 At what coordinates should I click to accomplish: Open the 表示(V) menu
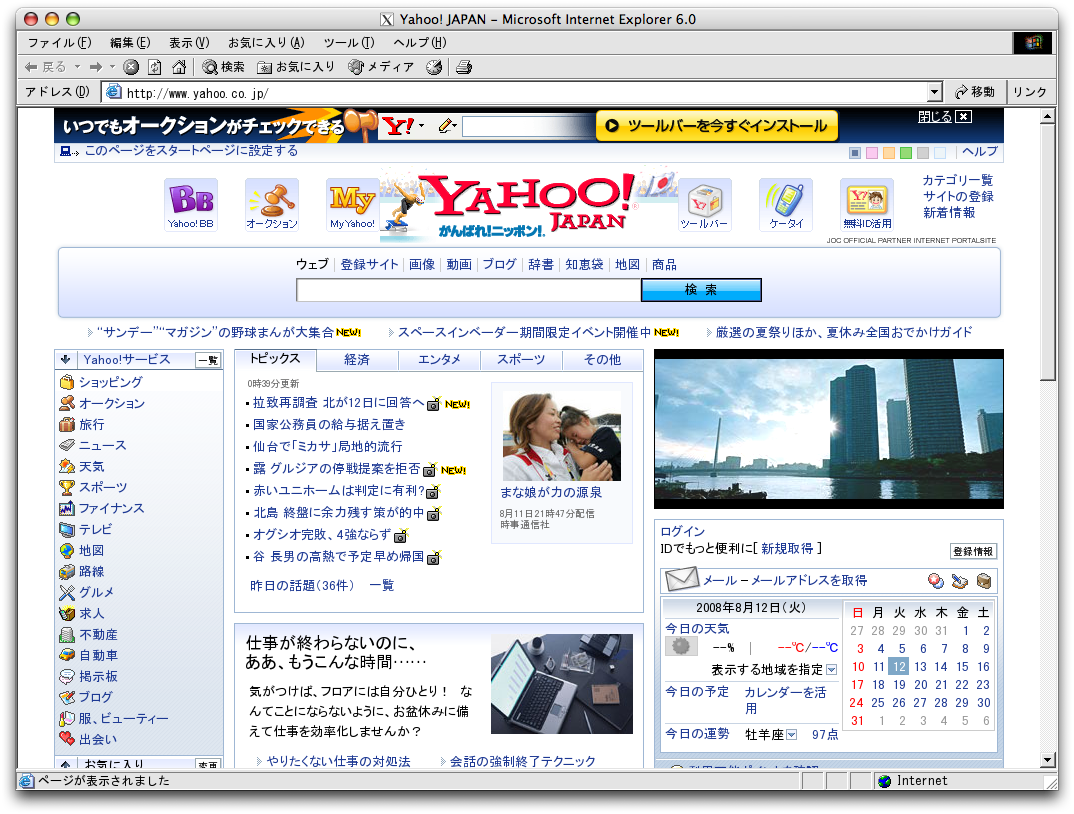pos(189,42)
